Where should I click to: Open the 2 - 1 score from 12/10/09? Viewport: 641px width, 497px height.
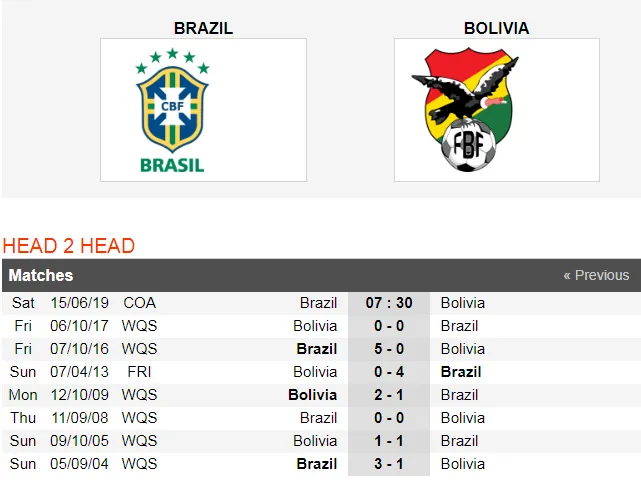coord(388,395)
